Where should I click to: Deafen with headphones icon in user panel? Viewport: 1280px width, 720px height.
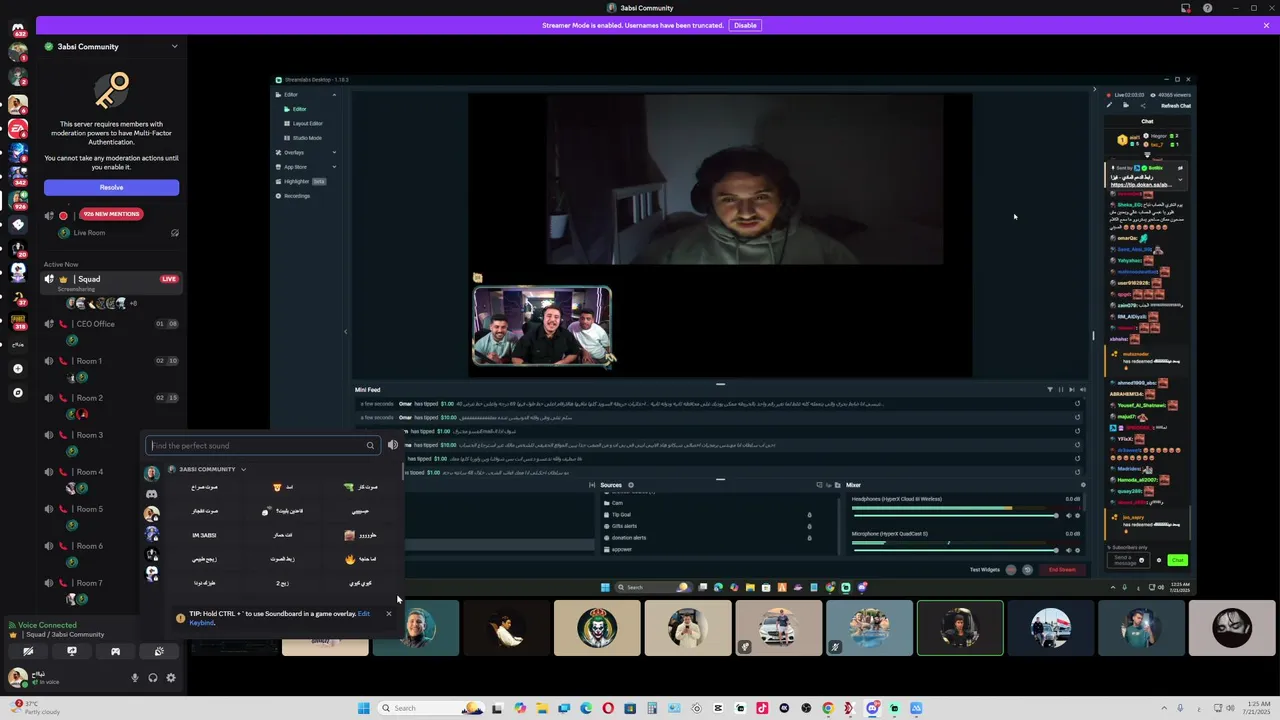(x=153, y=678)
